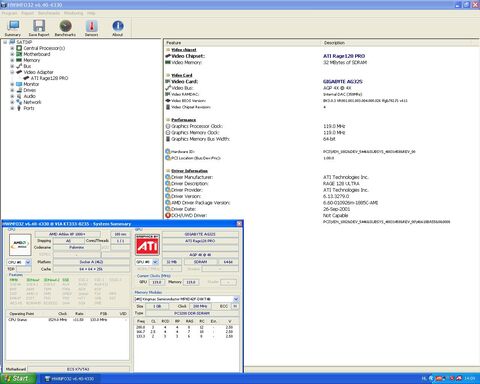The image size is (480, 384).
Task: Expand the Network node
Action: click(x=12, y=102)
